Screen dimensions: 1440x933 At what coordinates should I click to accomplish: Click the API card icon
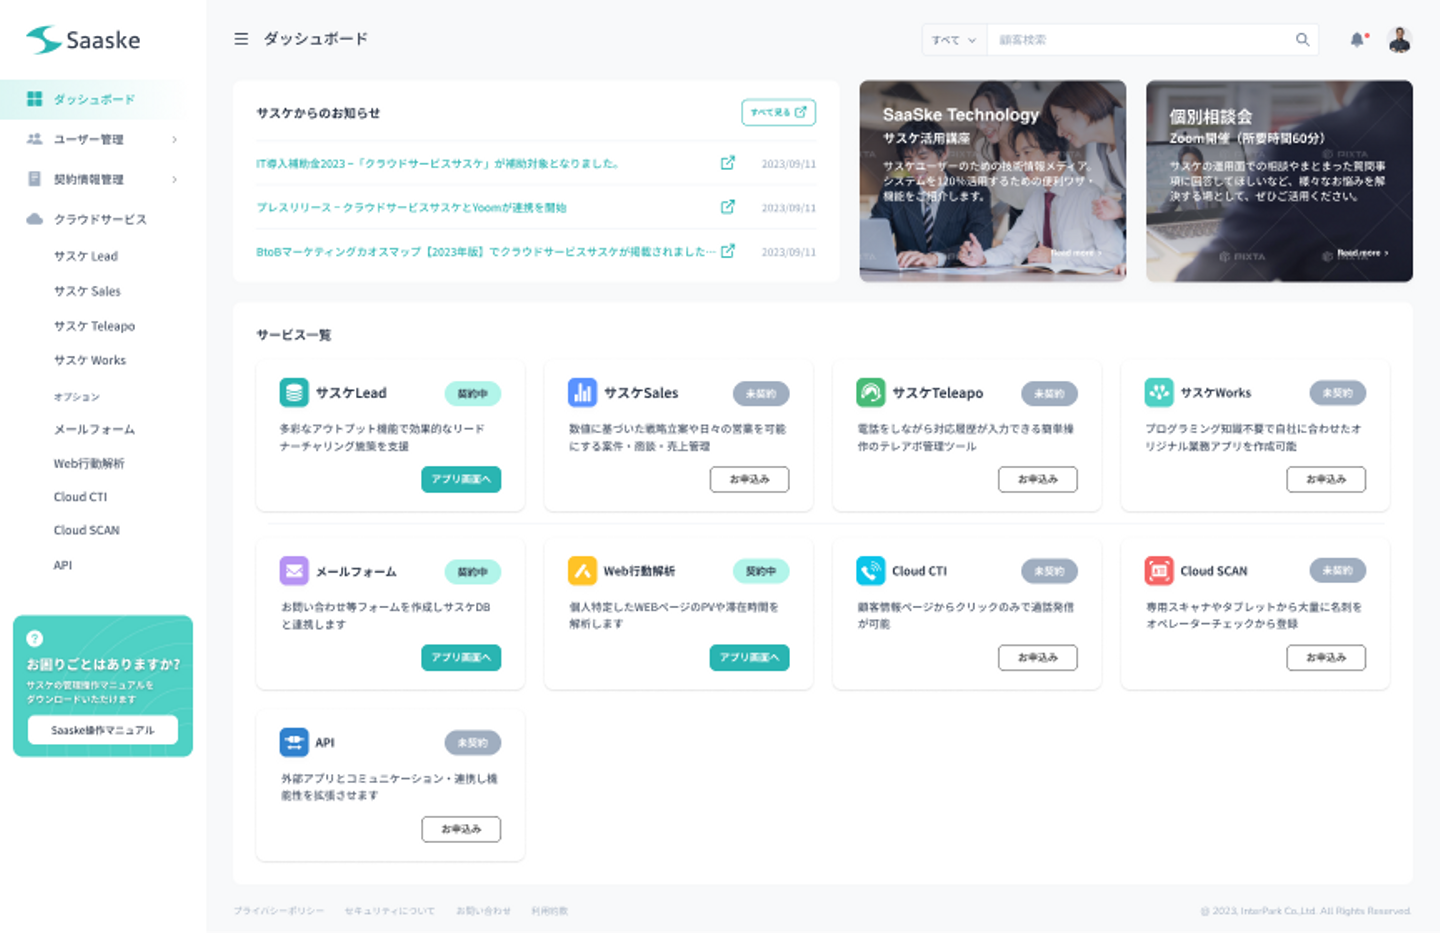[294, 743]
